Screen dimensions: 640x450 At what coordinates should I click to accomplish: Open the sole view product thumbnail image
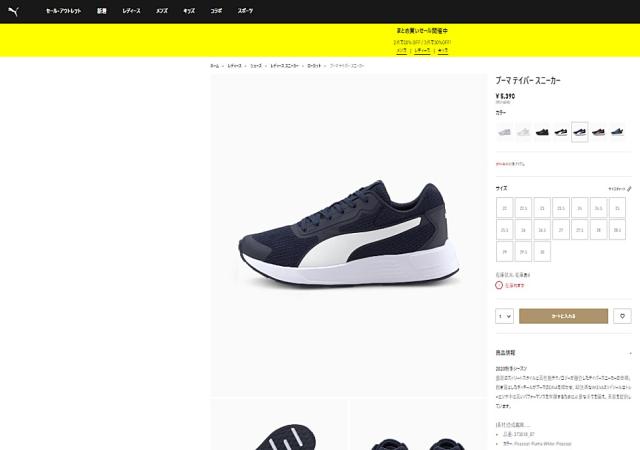coord(279,425)
